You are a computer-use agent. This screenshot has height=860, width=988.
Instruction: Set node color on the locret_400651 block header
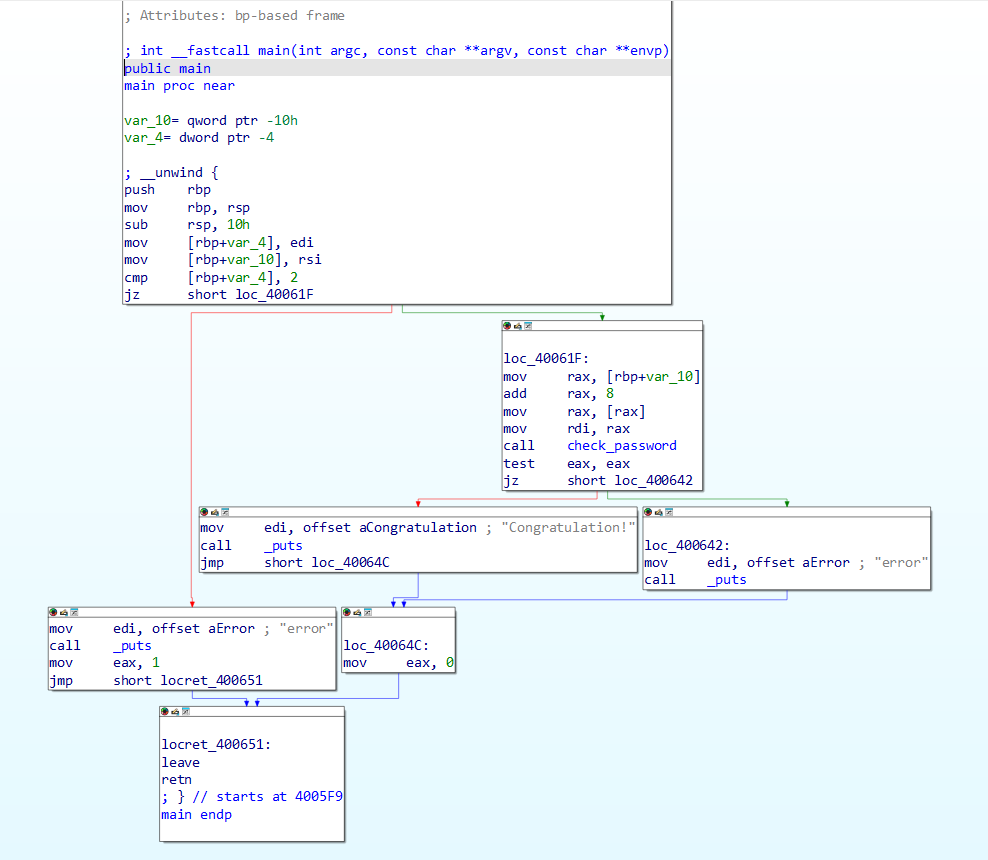tap(164, 711)
